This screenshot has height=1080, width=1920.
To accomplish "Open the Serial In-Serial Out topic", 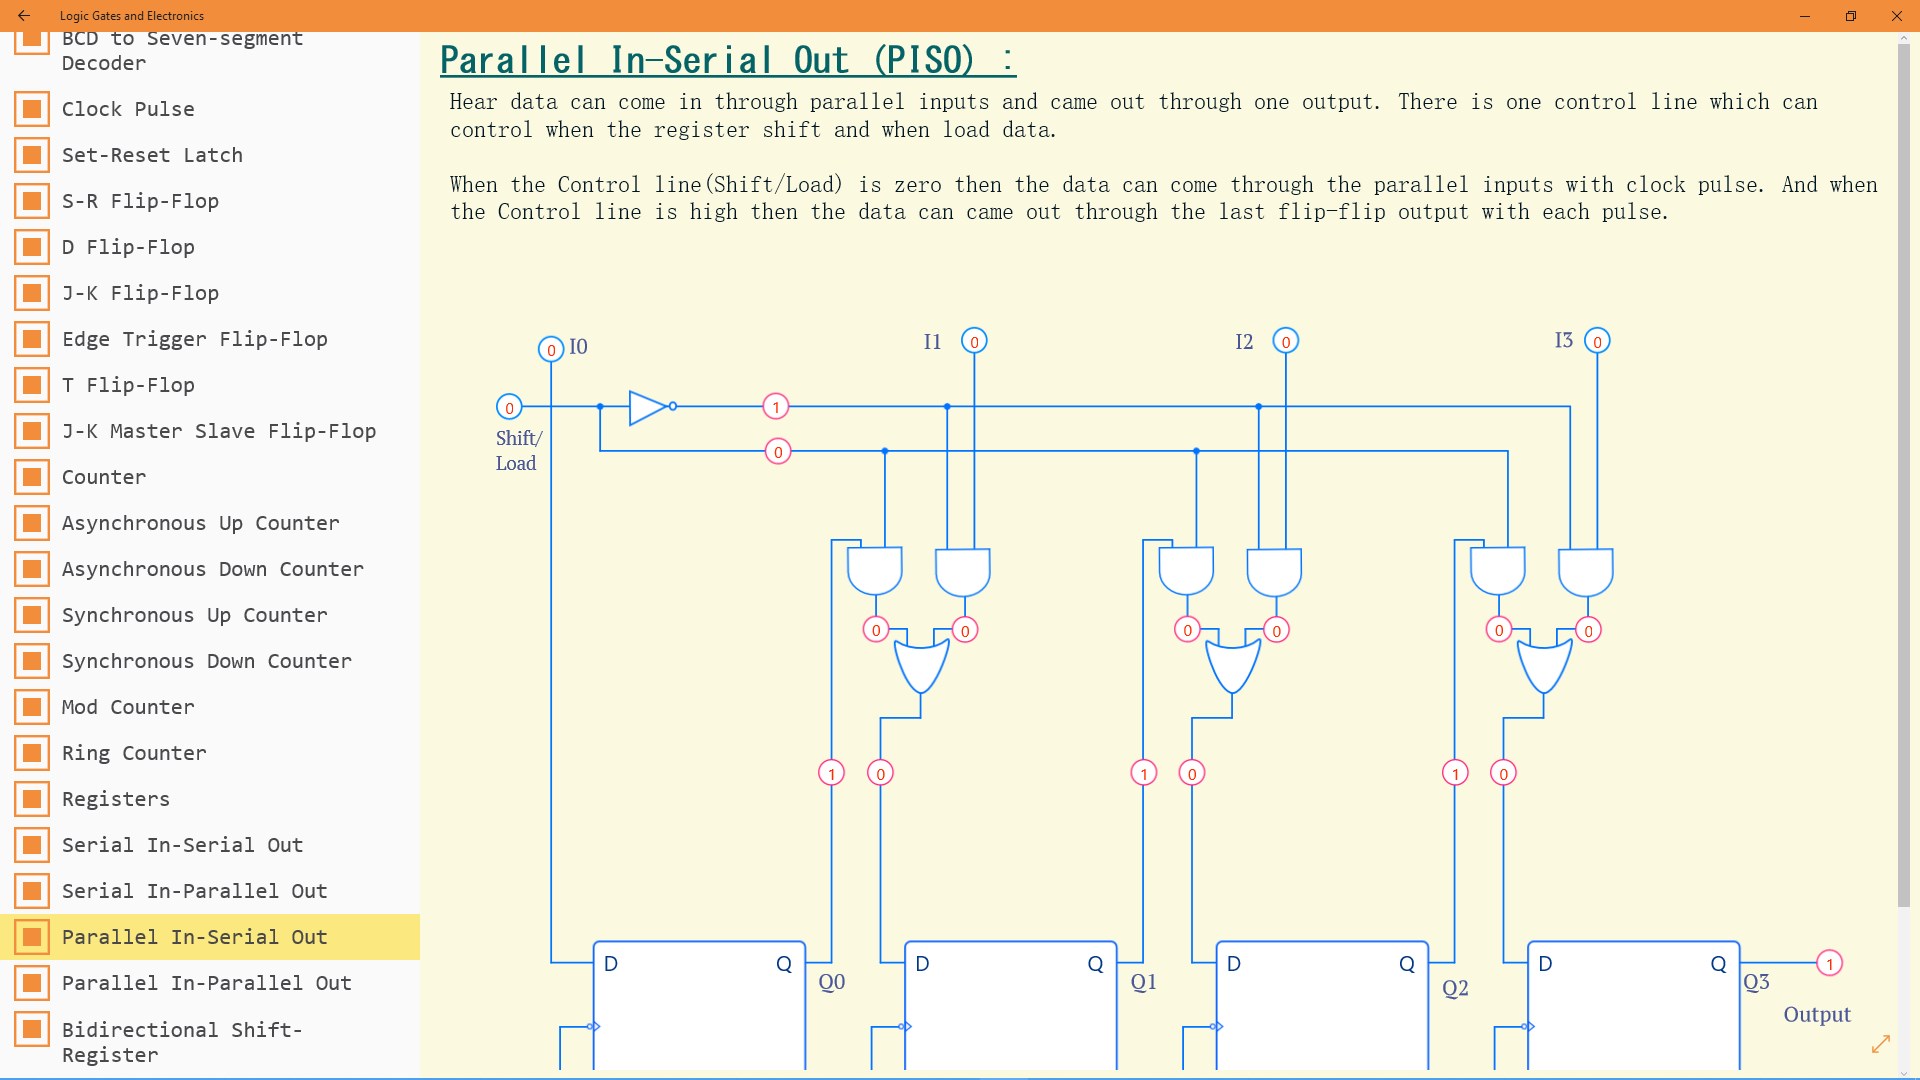I will click(182, 845).
